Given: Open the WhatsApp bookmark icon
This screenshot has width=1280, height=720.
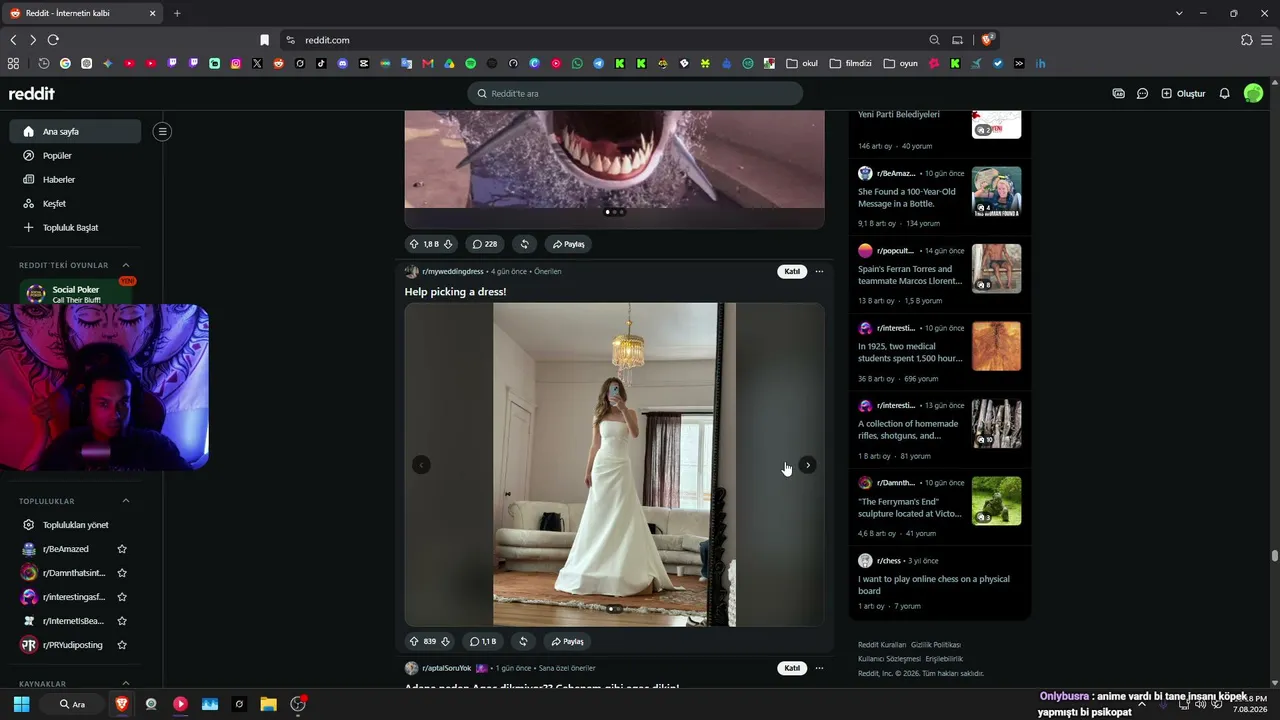Looking at the screenshot, I should (x=577, y=63).
